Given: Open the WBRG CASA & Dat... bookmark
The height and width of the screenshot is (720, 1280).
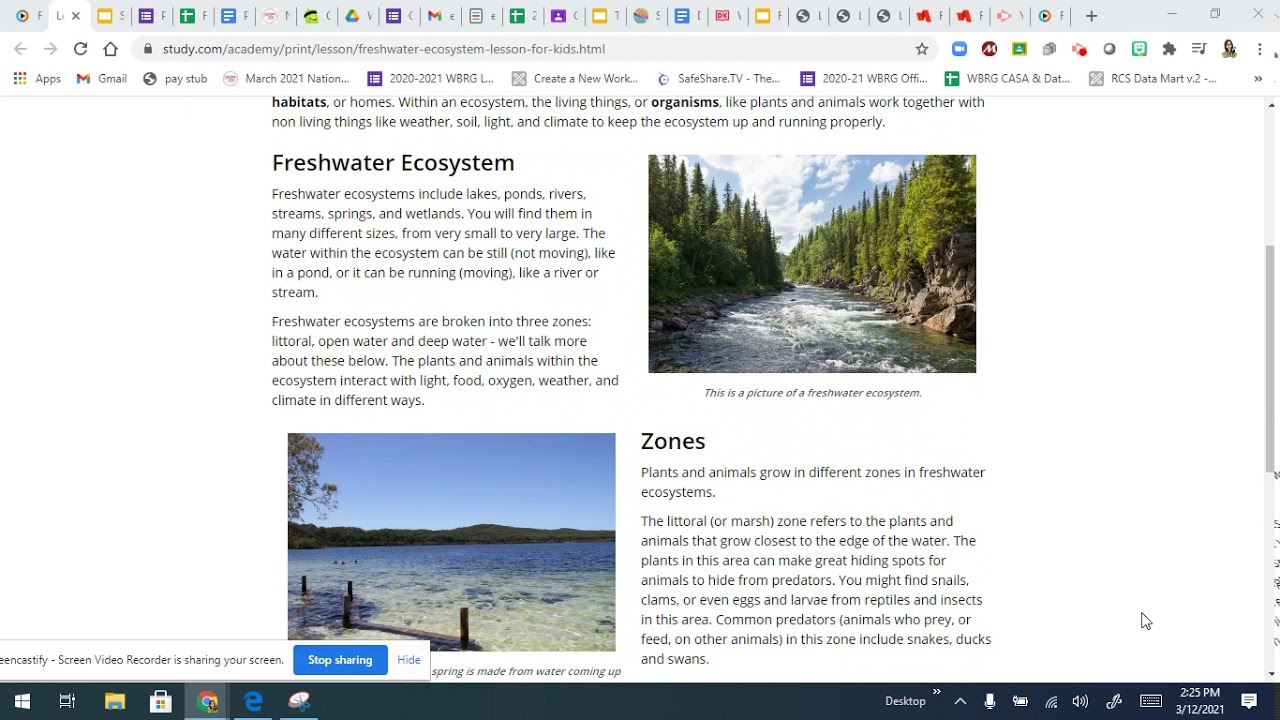Looking at the screenshot, I should pyautogui.click(x=1008, y=78).
